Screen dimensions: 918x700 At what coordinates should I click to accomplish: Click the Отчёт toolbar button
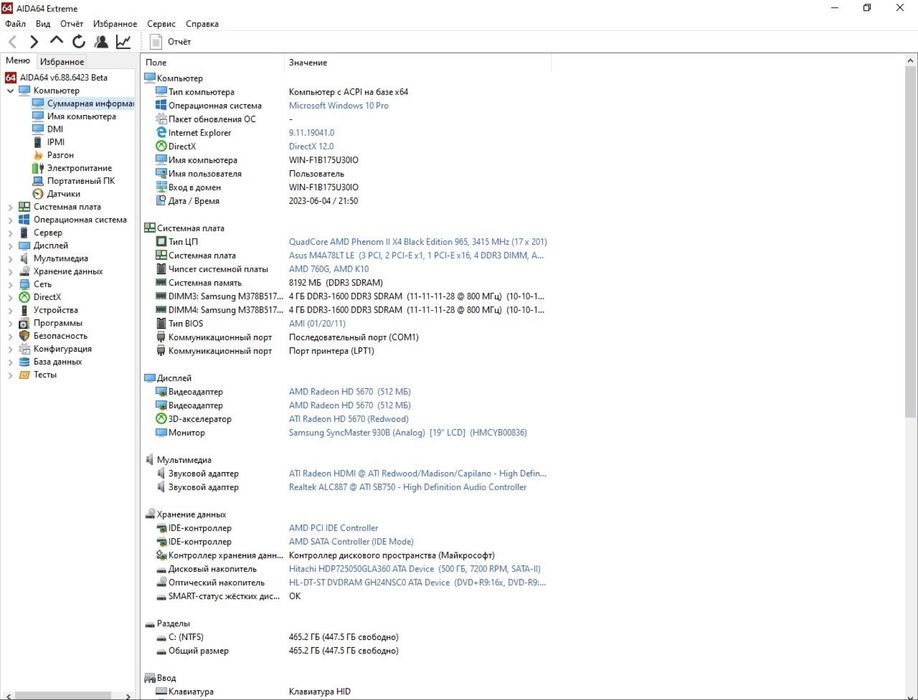170,42
